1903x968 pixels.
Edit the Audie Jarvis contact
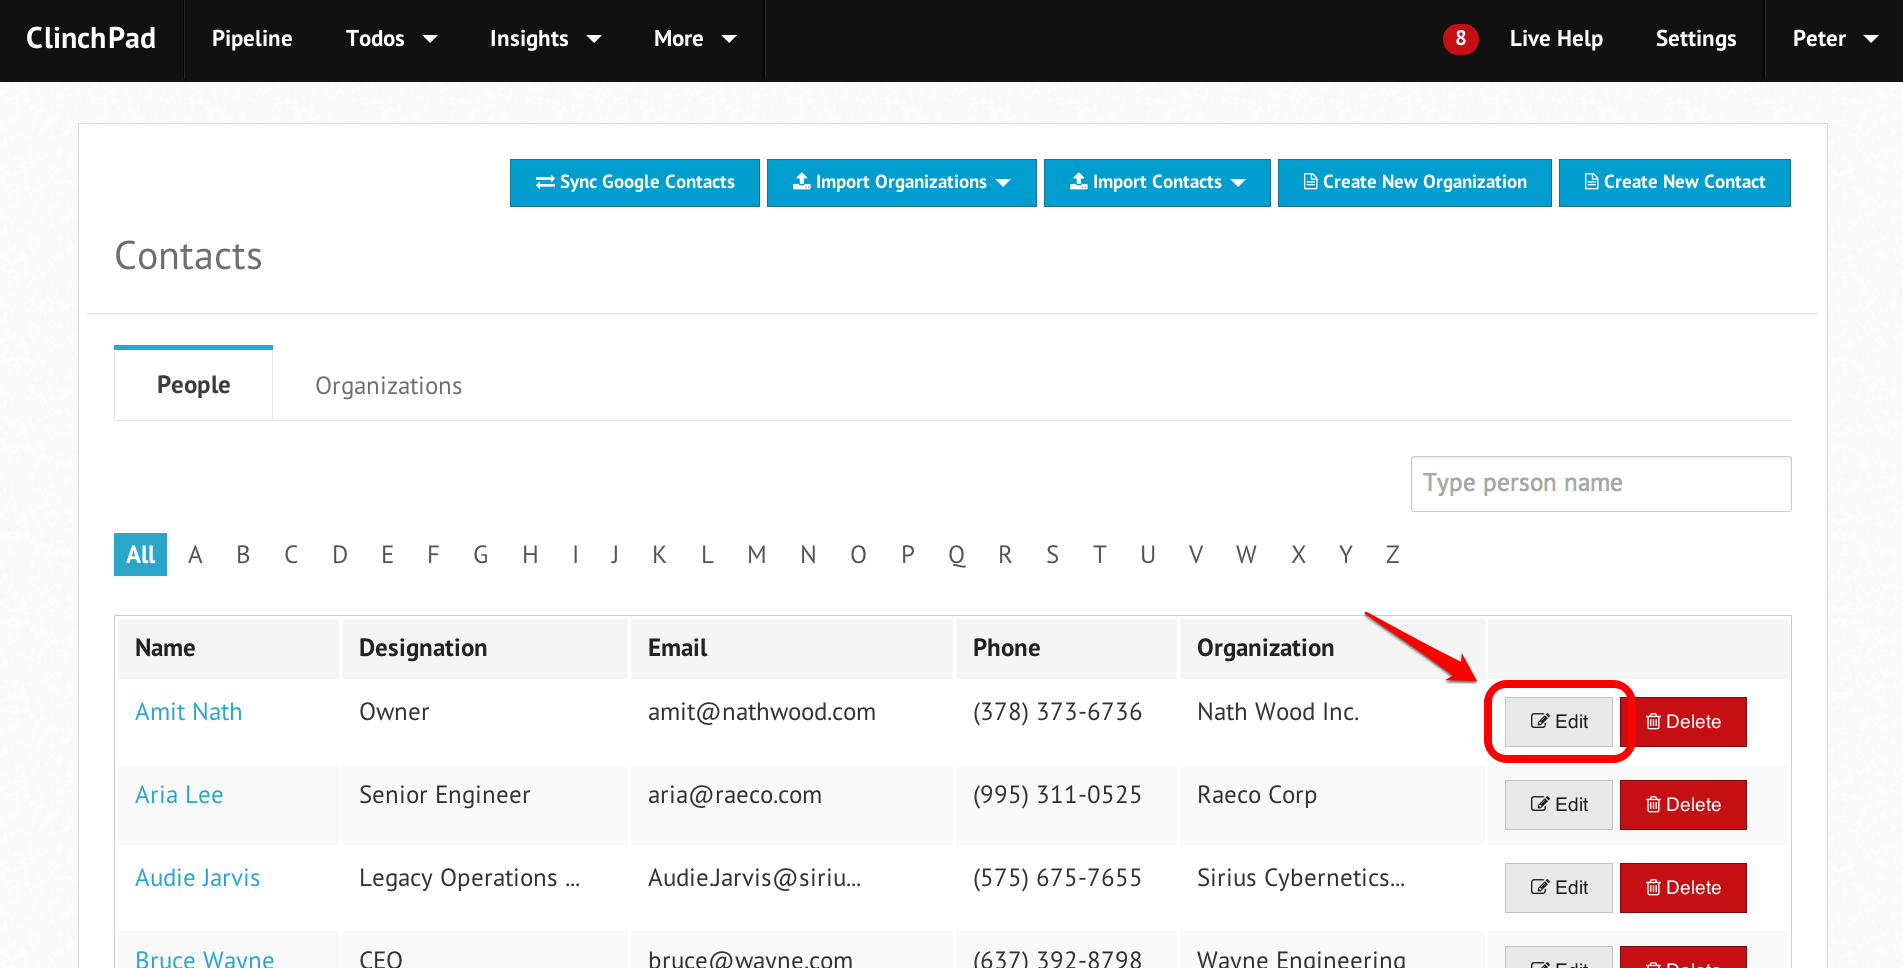pyautogui.click(x=1559, y=888)
